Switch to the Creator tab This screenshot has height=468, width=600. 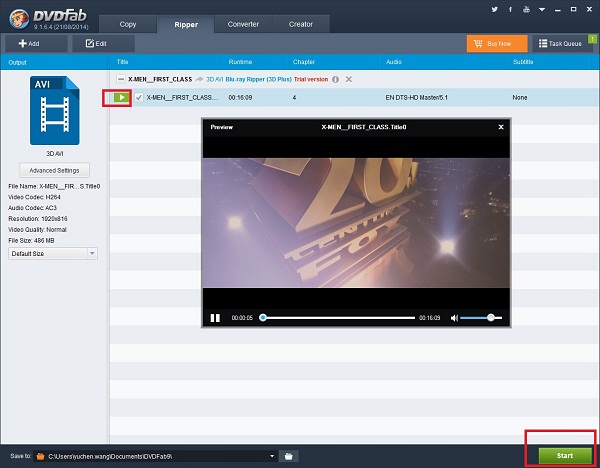[301, 24]
